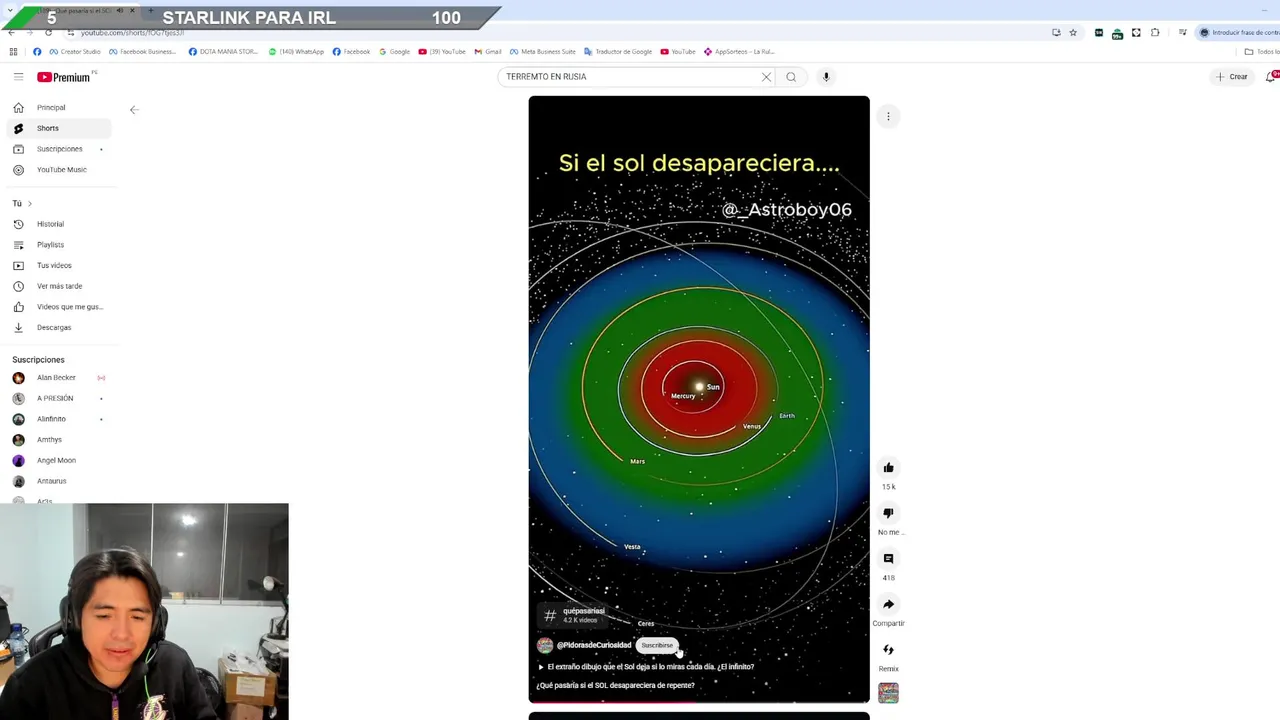The height and width of the screenshot is (720, 1280).
Task: Open Alan Becker subscription channel
Action: click(58, 378)
